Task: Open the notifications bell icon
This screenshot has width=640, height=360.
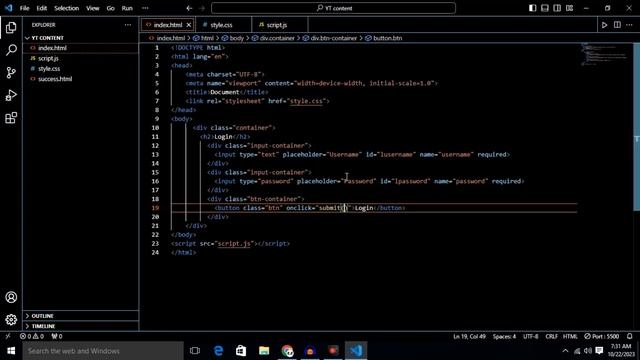Action: tap(630, 336)
